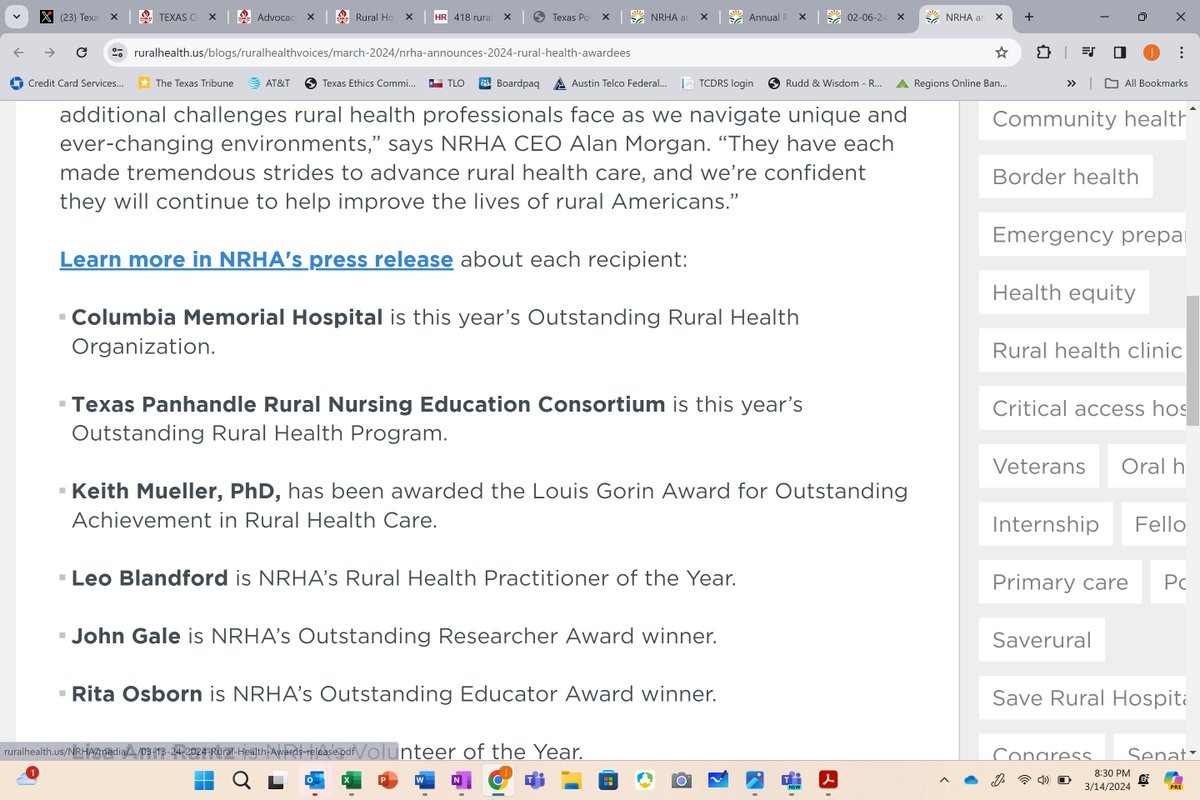Switch to the 418 rural tab
This screenshot has height=800, width=1200.
[471, 17]
